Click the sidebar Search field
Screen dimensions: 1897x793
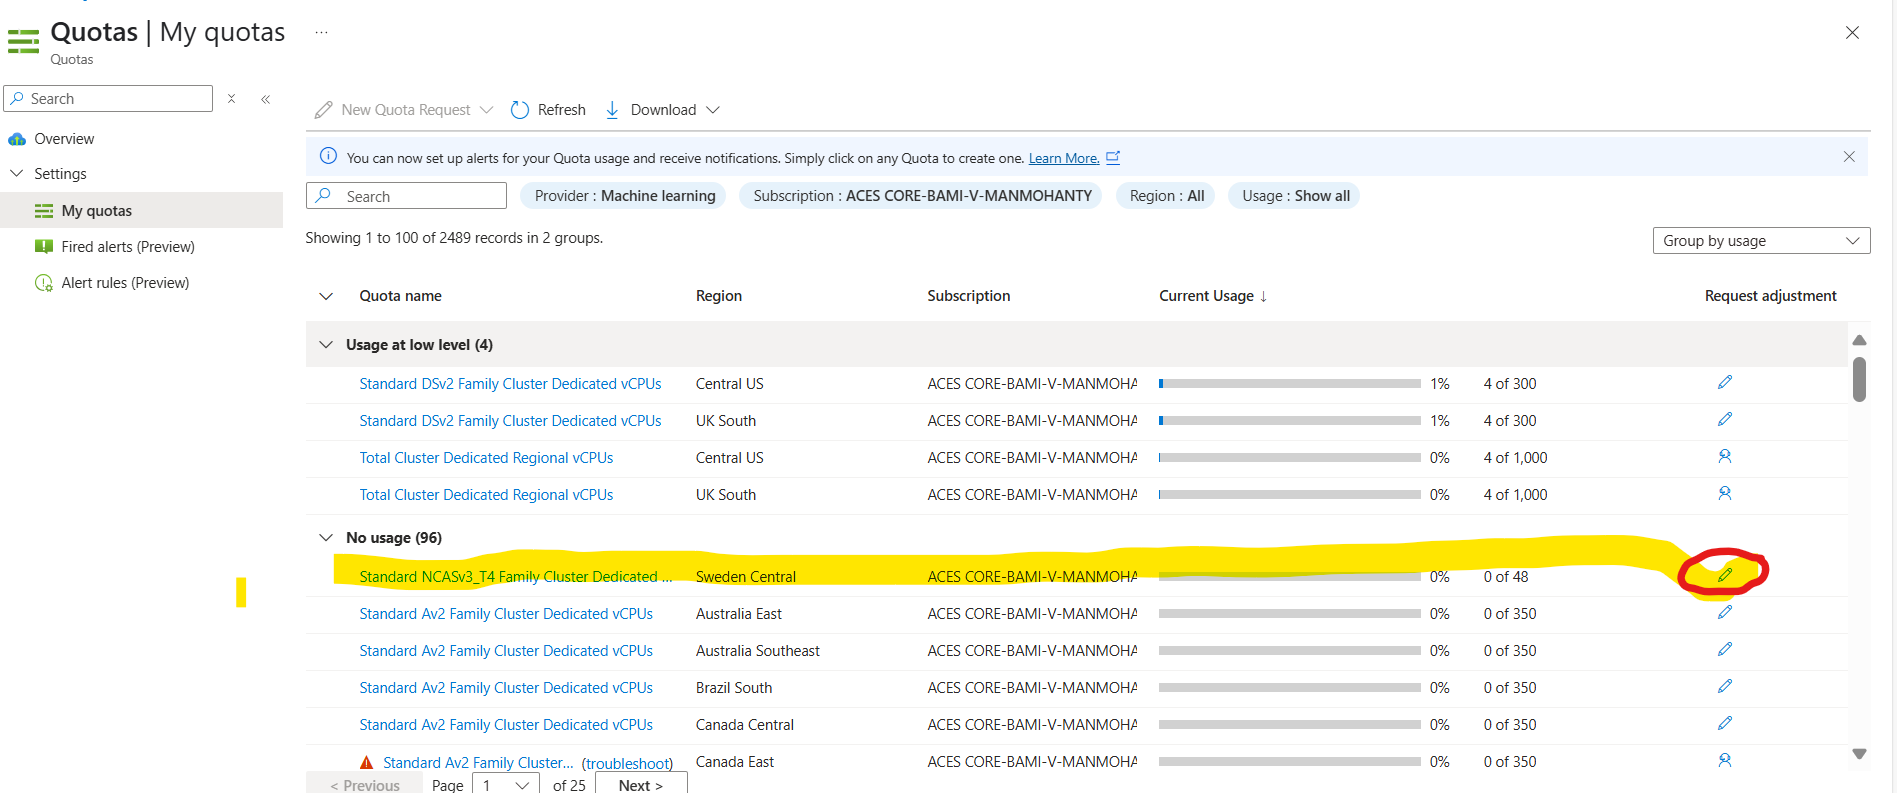(109, 99)
